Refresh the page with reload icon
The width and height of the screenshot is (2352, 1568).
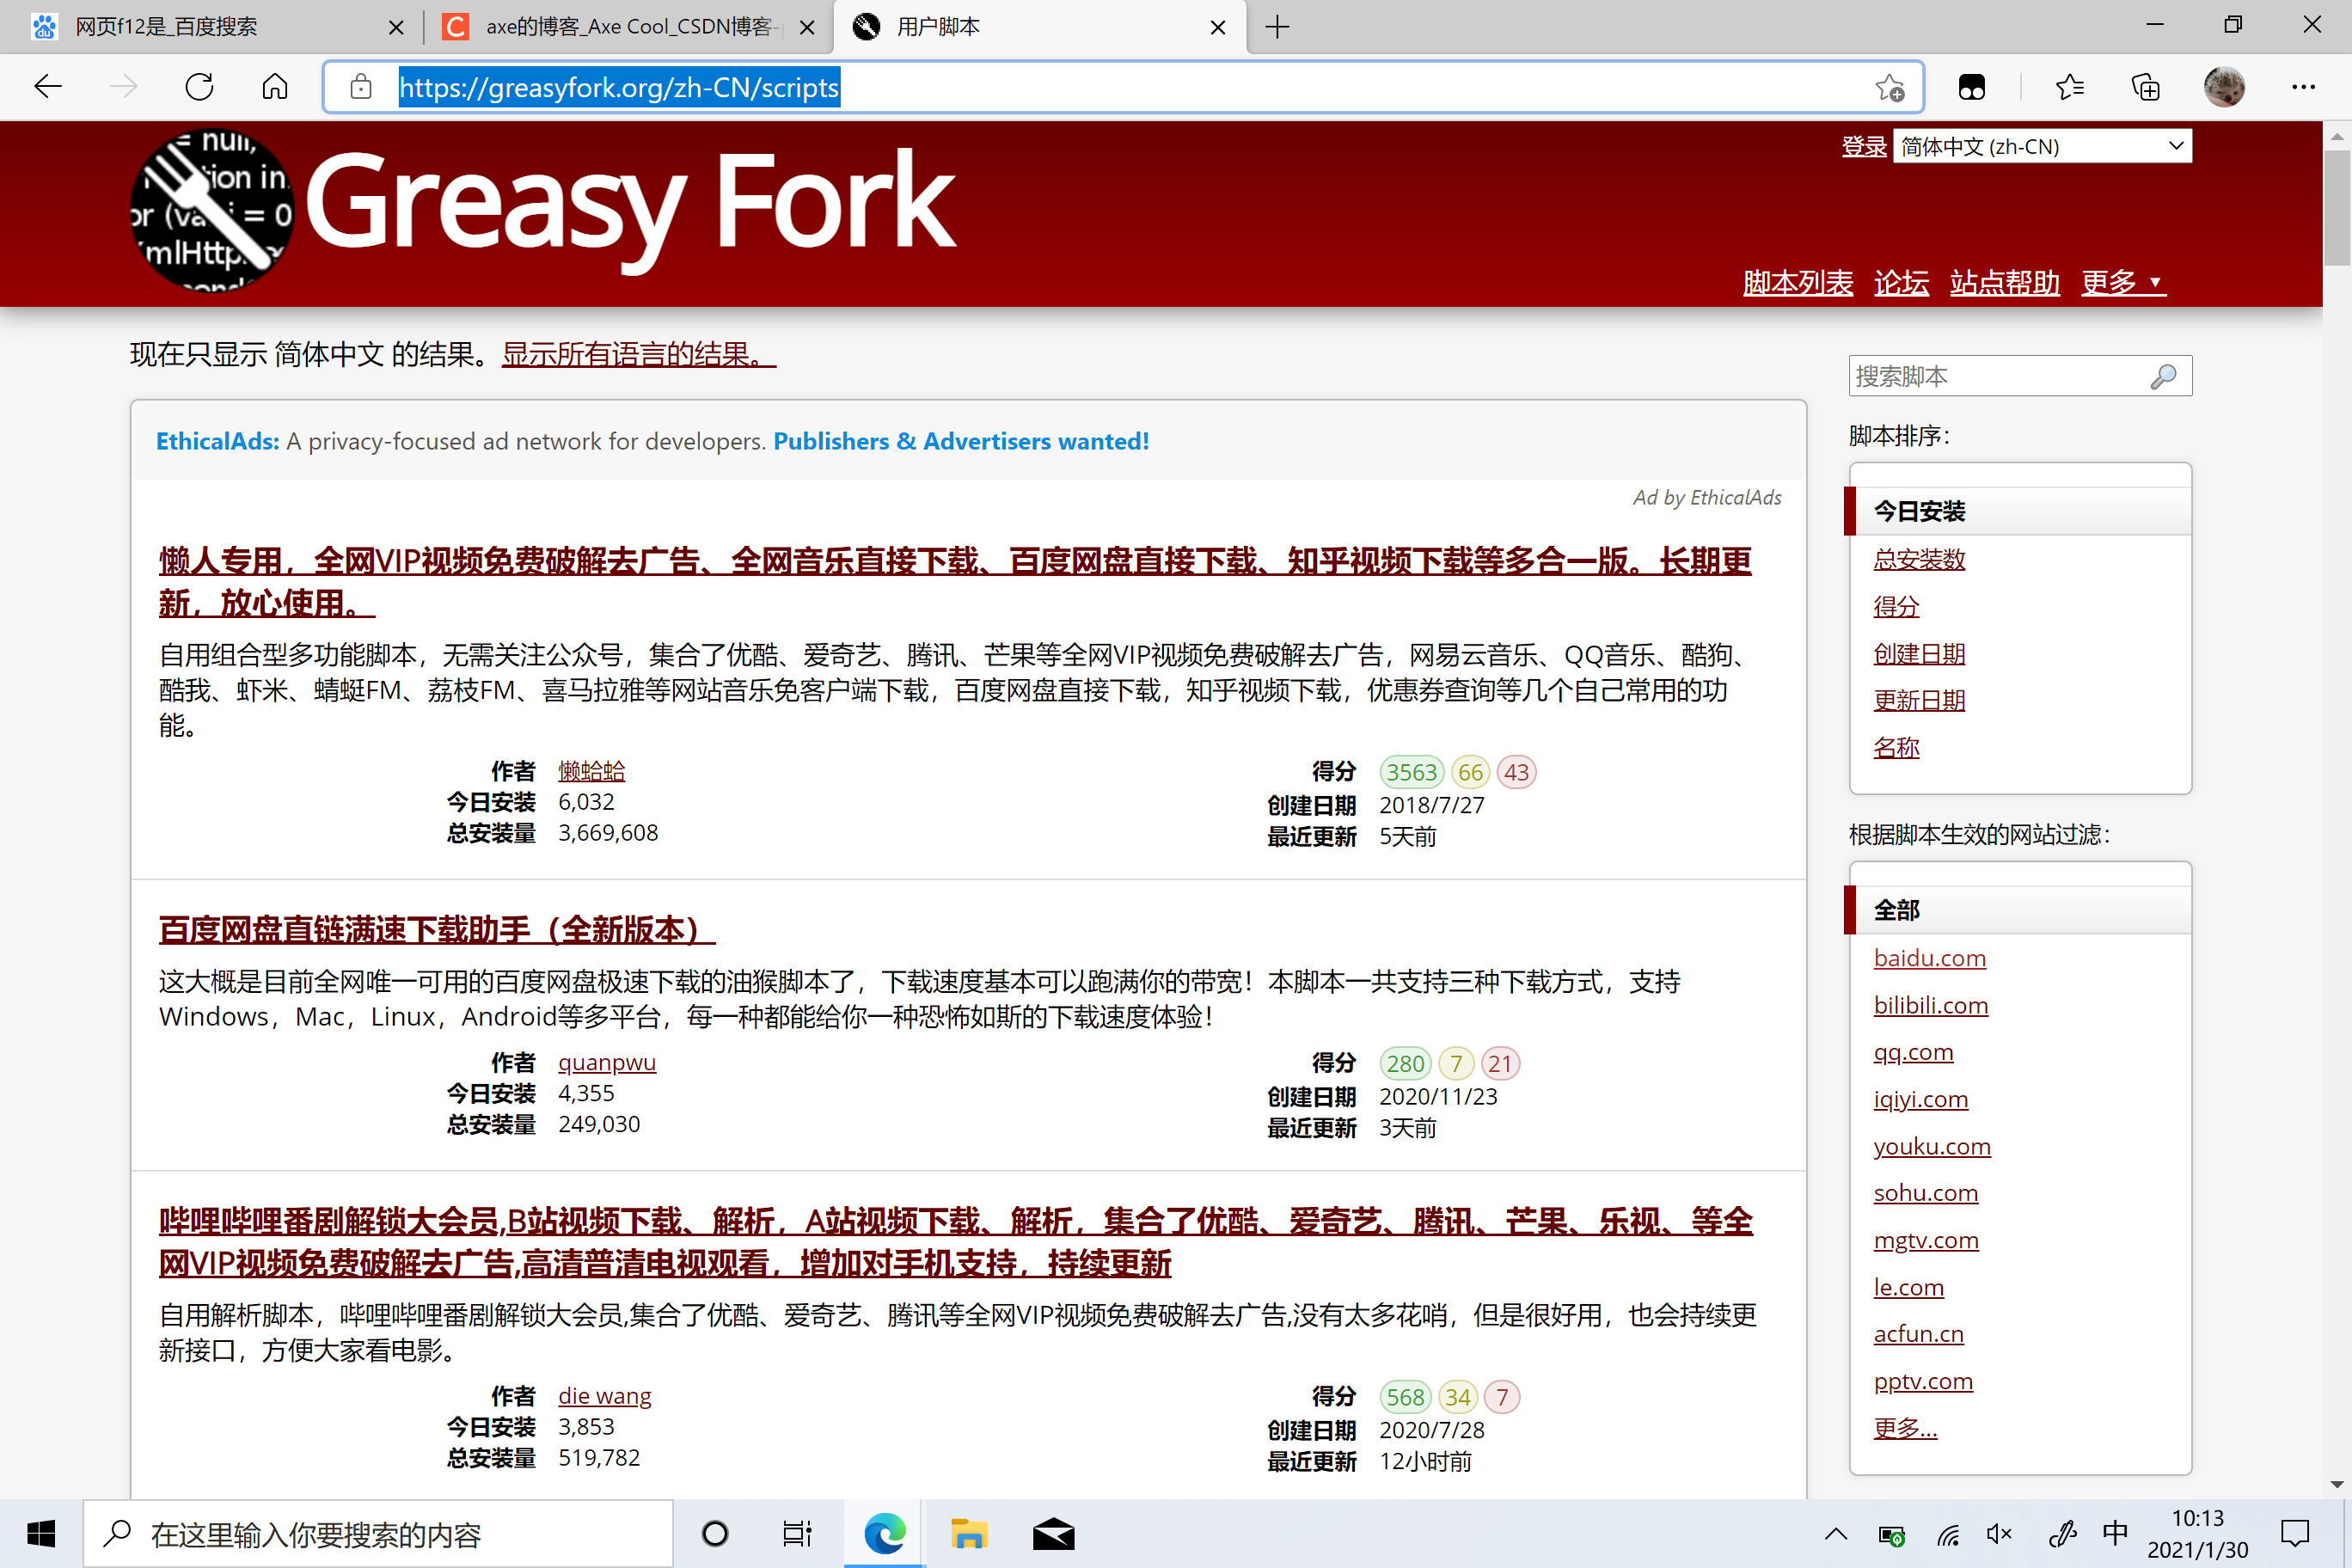(200, 87)
